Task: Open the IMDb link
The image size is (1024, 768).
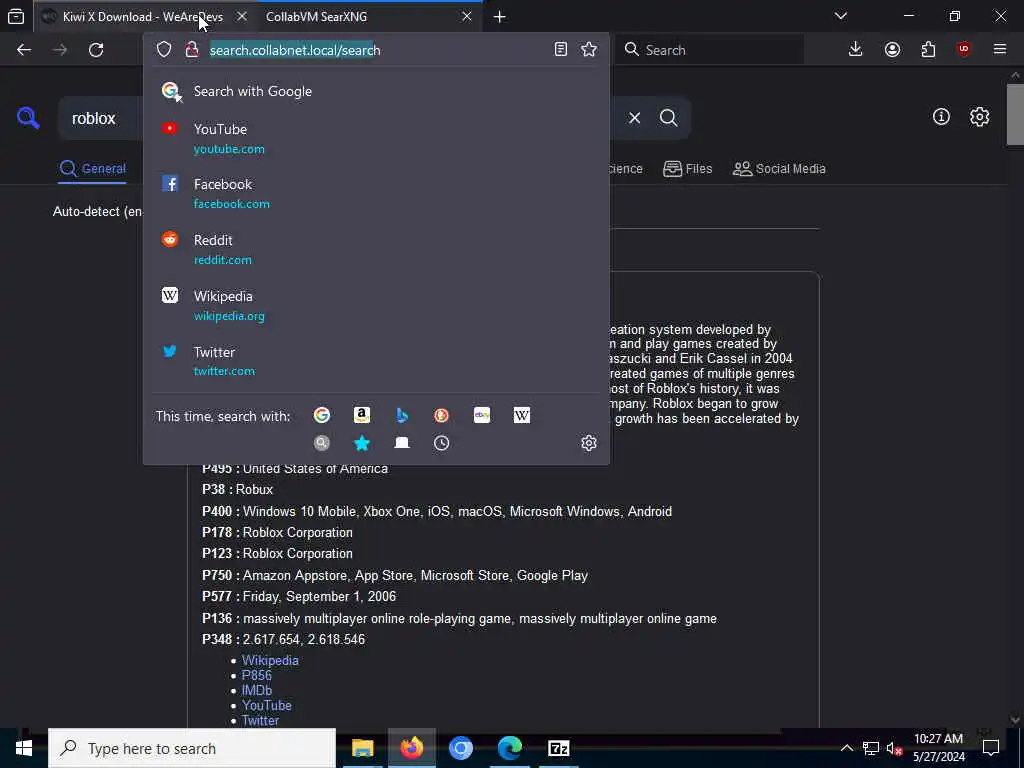Action: click(x=257, y=690)
